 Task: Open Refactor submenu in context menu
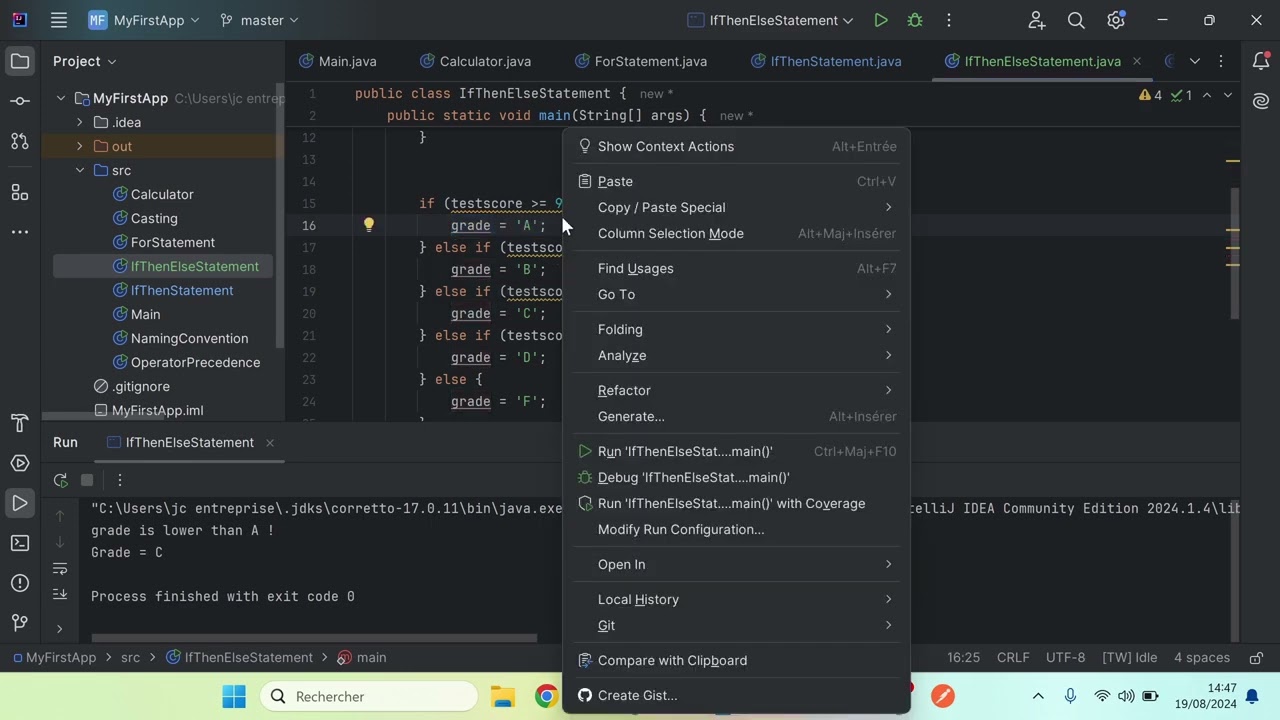tap(738, 390)
